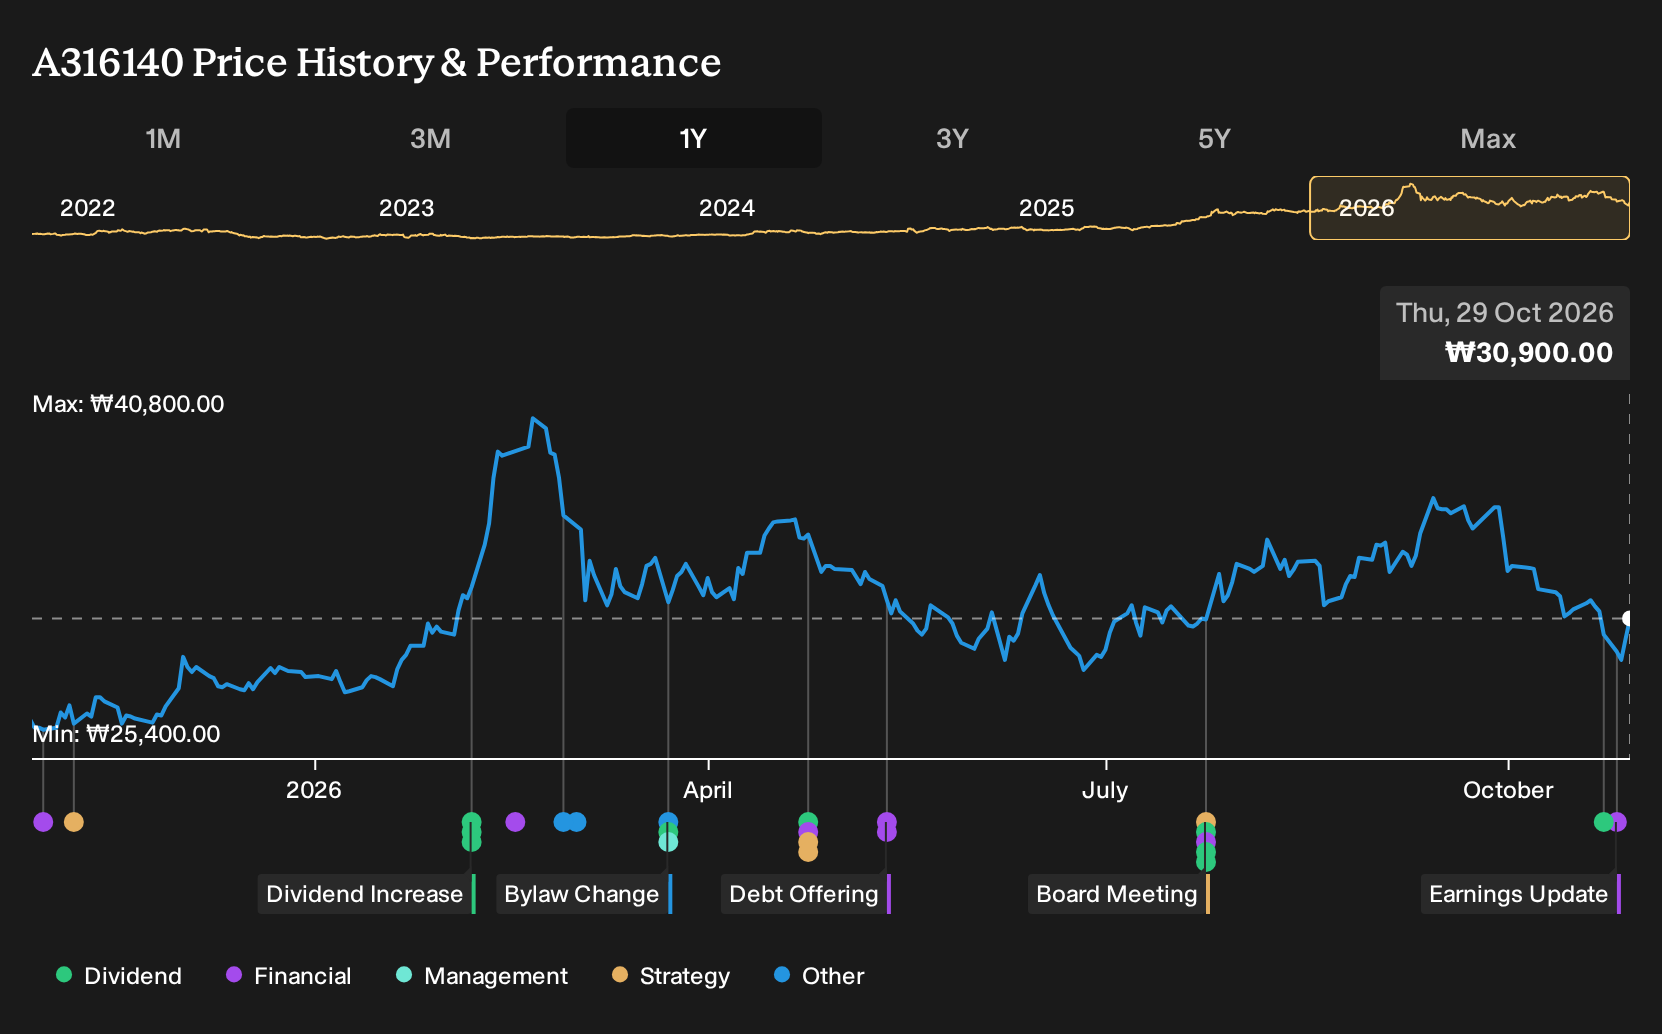This screenshot has width=1662, height=1034.
Task: Click the highlighted 2026 range selector window
Action: tap(1470, 208)
